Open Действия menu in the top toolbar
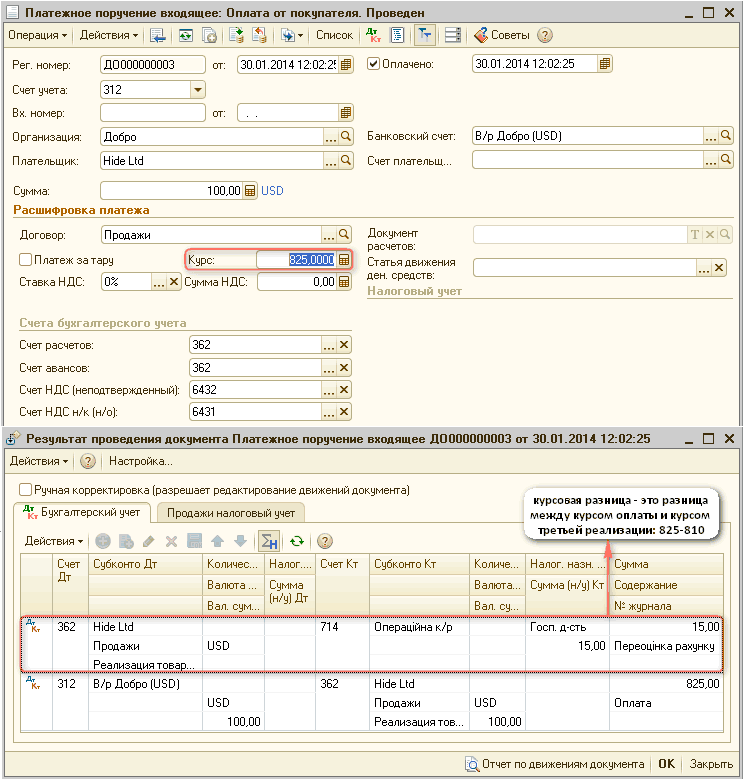The width and height of the screenshot is (743, 779). (109, 35)
